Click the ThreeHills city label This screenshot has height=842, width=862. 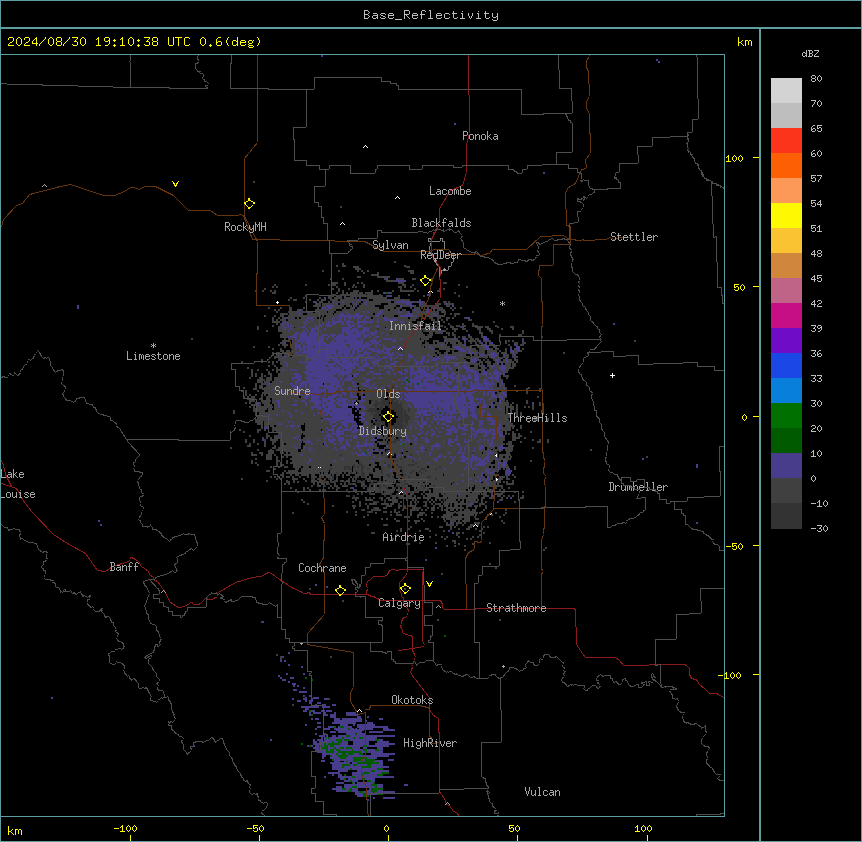[x=537, y=418]
